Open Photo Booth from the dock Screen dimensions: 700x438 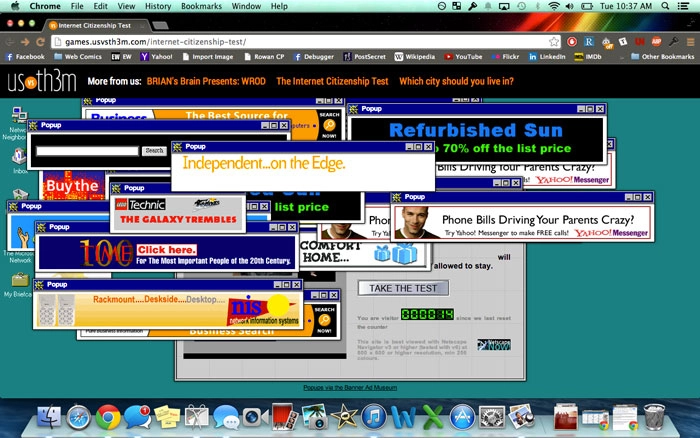pos(284,417)
